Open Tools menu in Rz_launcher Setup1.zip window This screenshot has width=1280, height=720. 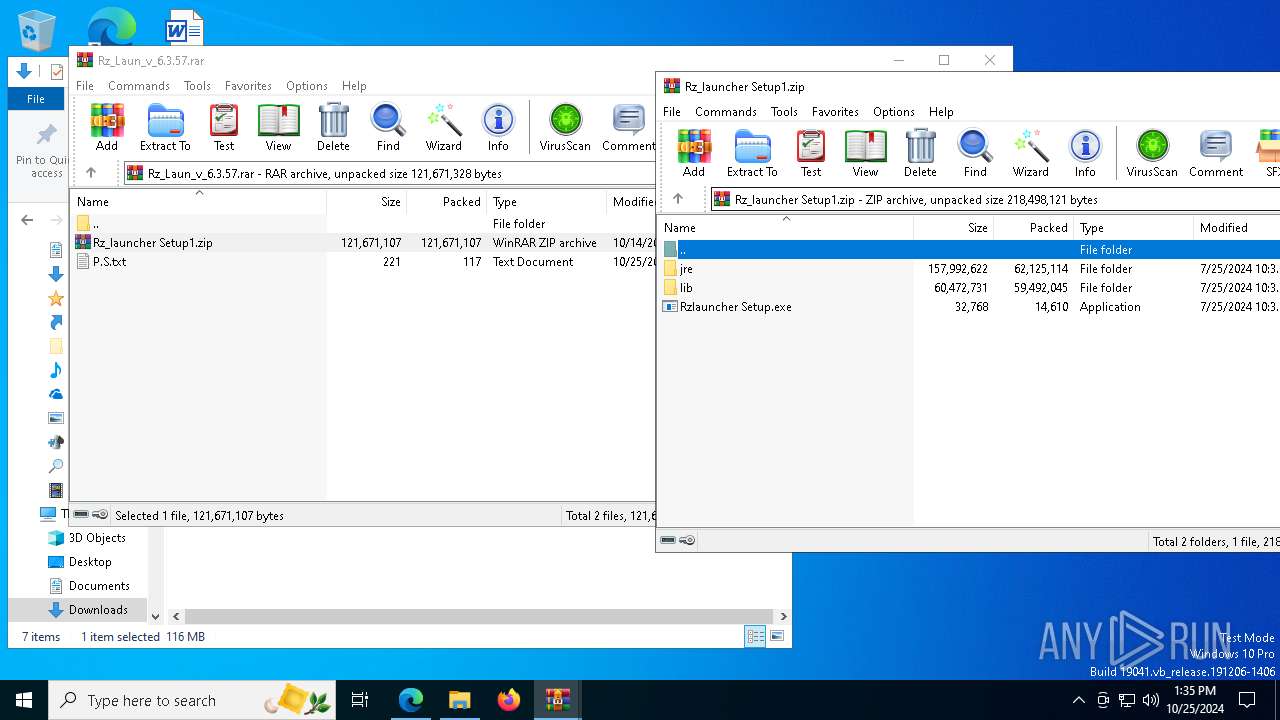pyautogui.click(x=784, y=112)
